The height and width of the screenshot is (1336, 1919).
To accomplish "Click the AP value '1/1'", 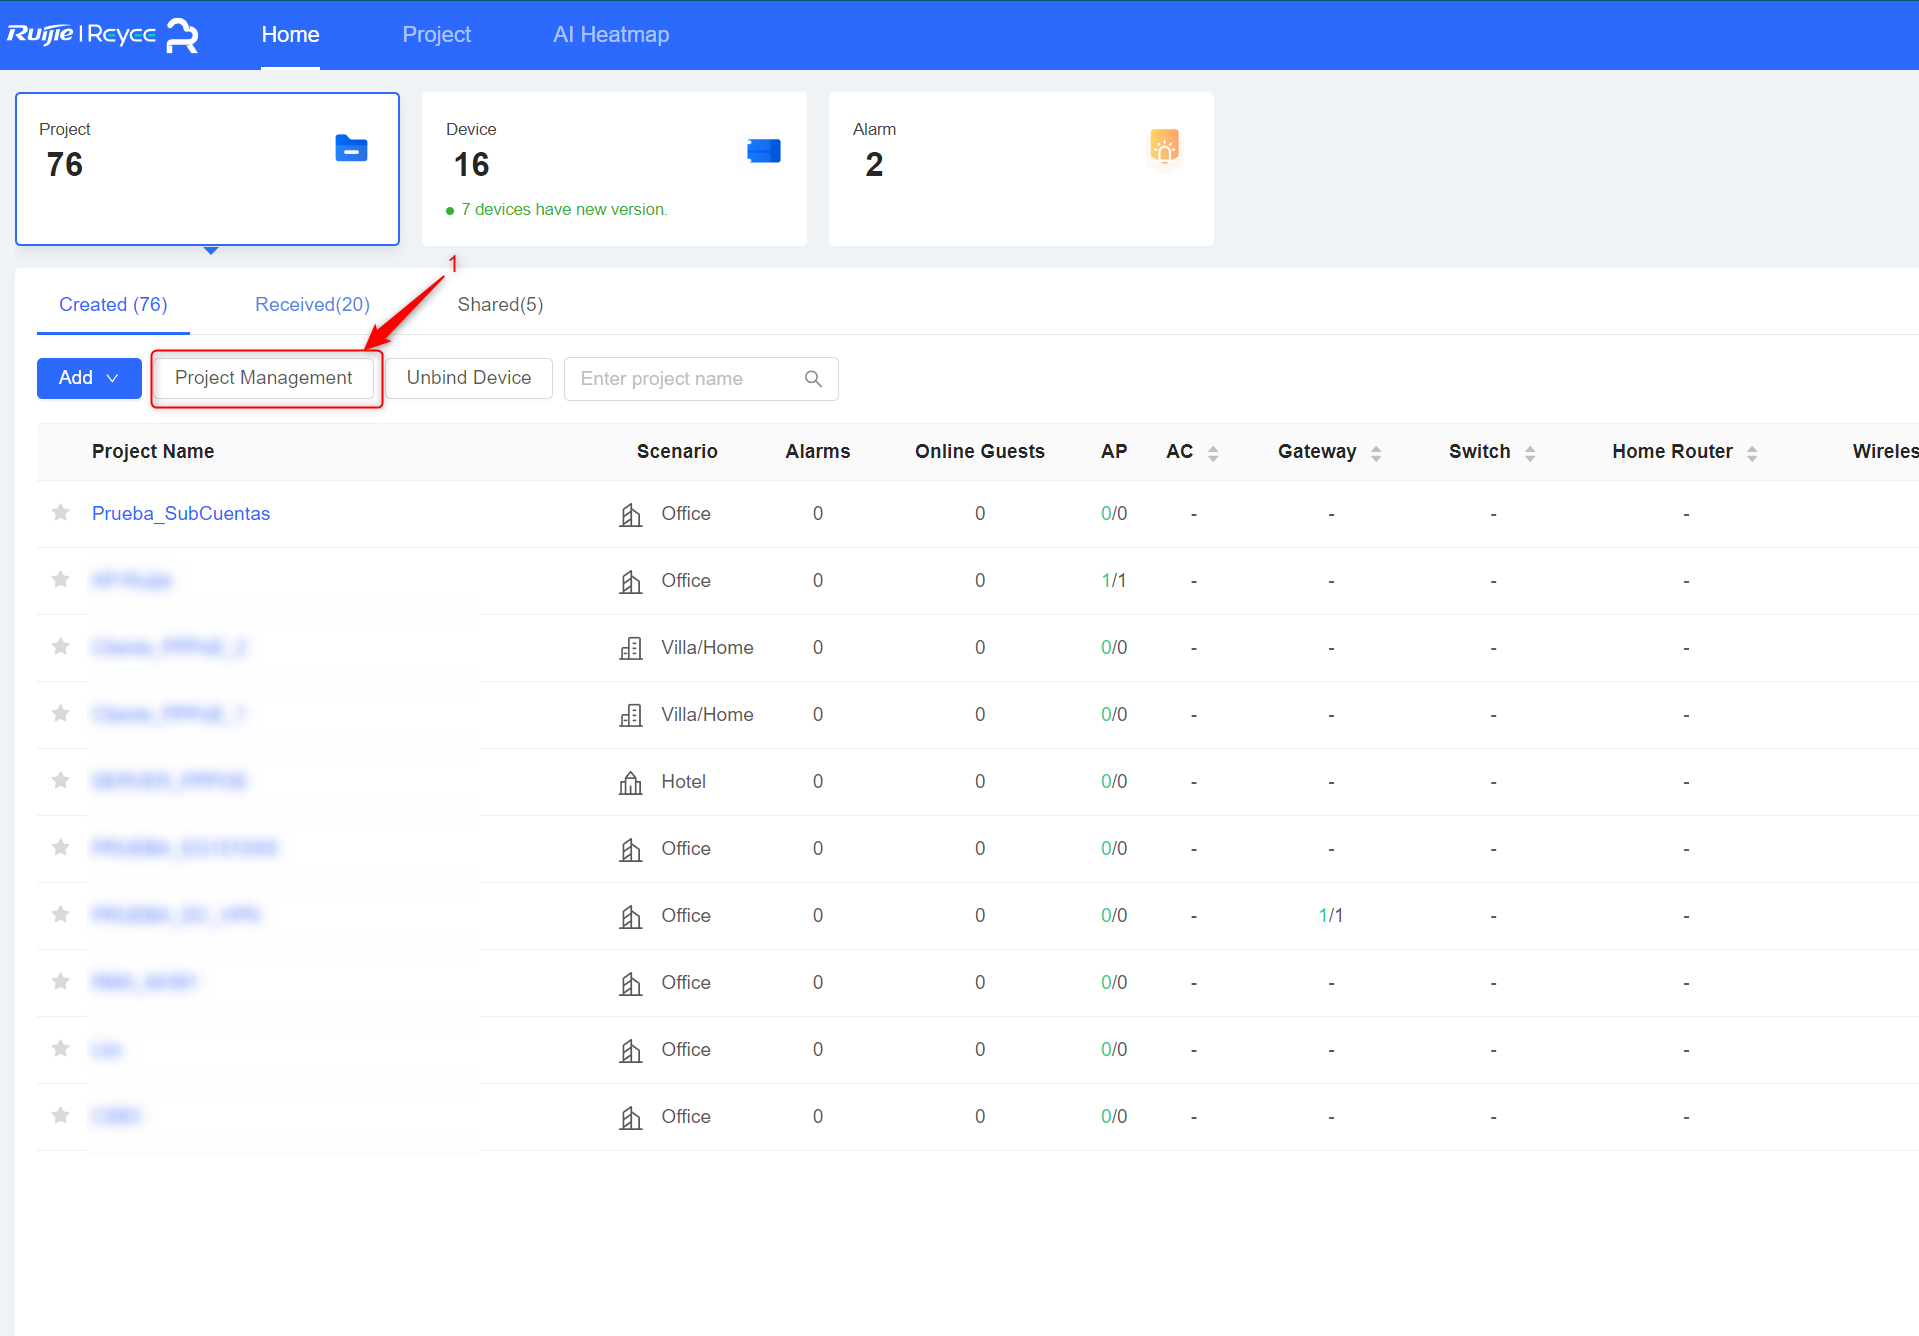I will tap(1114, 581).
